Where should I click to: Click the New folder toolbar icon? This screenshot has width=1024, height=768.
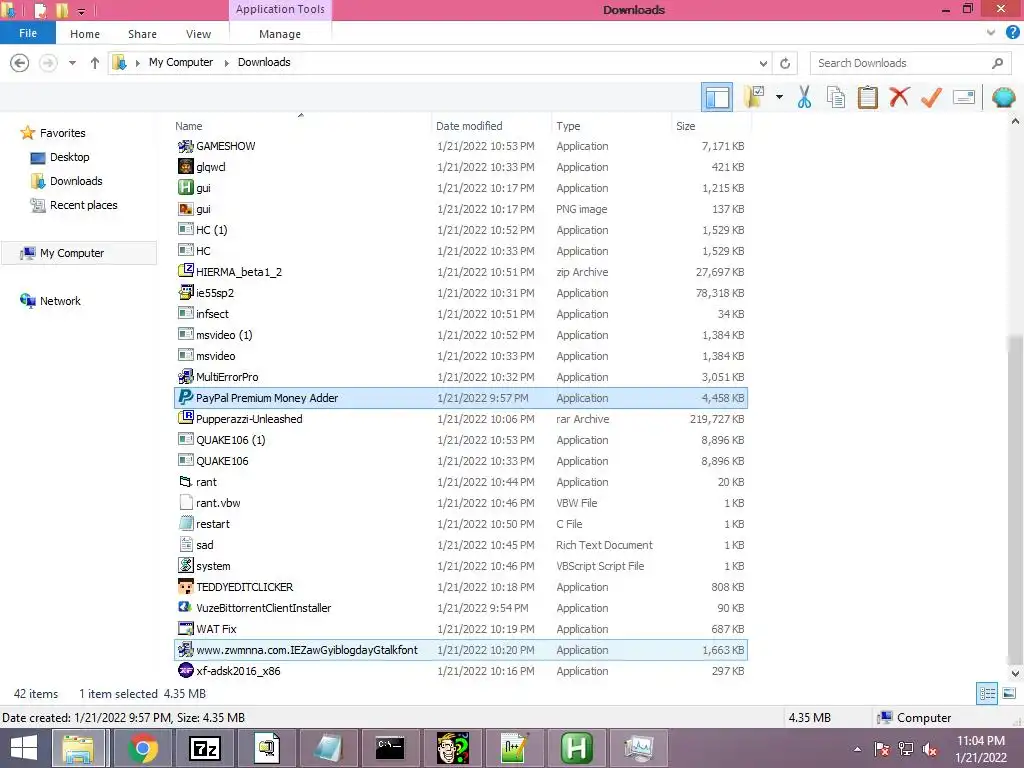tap(754, 97)
